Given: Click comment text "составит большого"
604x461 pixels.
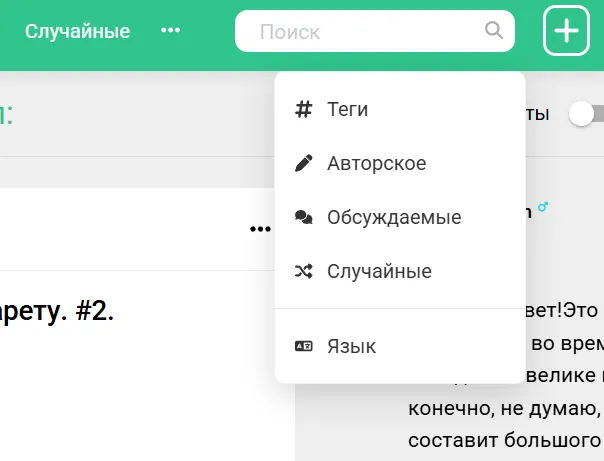Looking at the screenshot, I should coord(504,440).
